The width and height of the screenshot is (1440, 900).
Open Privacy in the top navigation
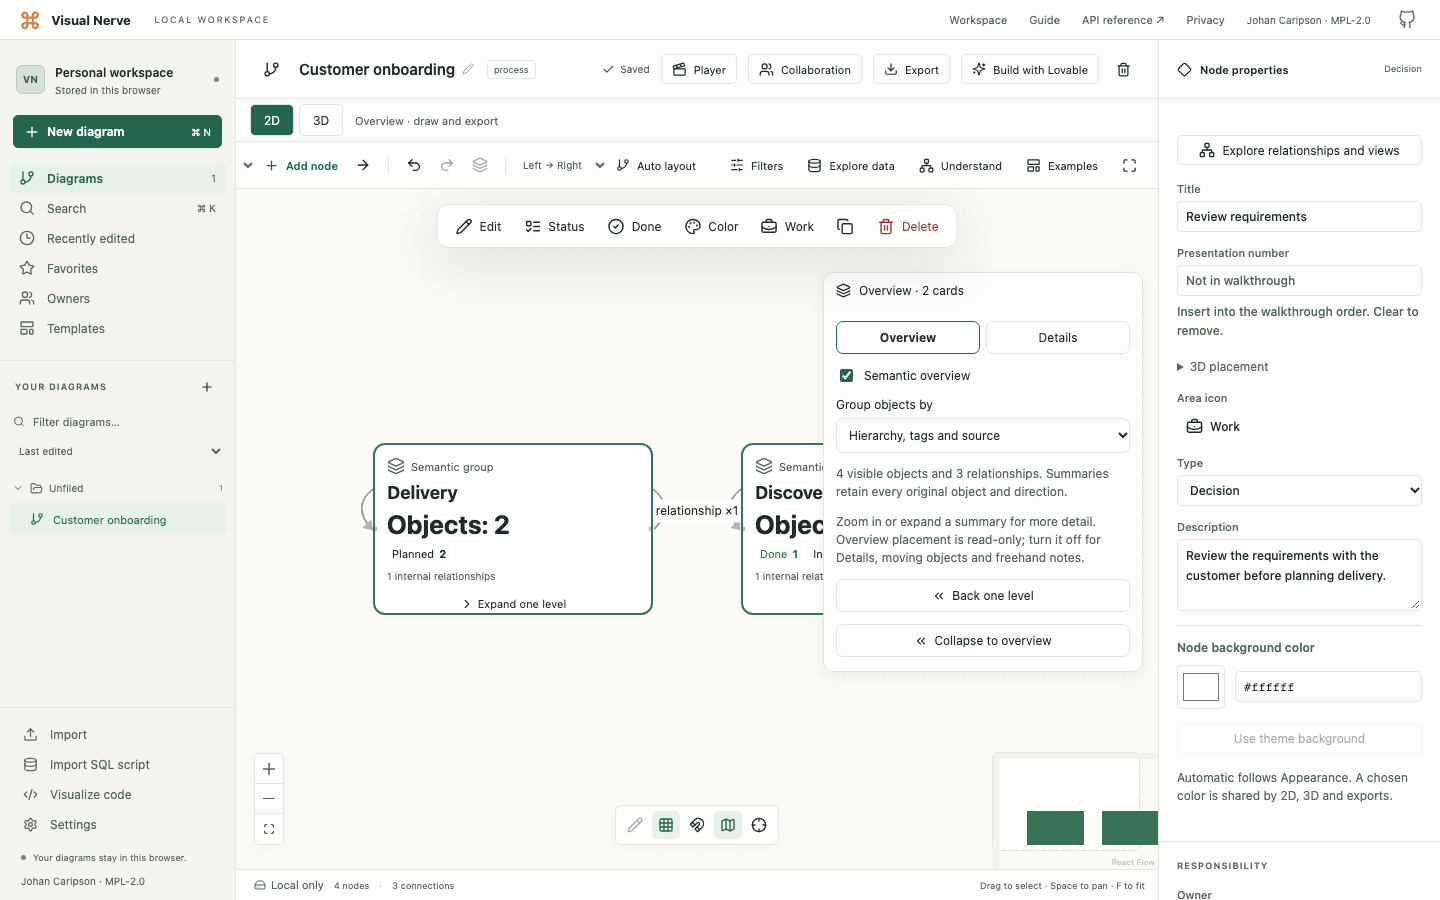pos(1205,20)
